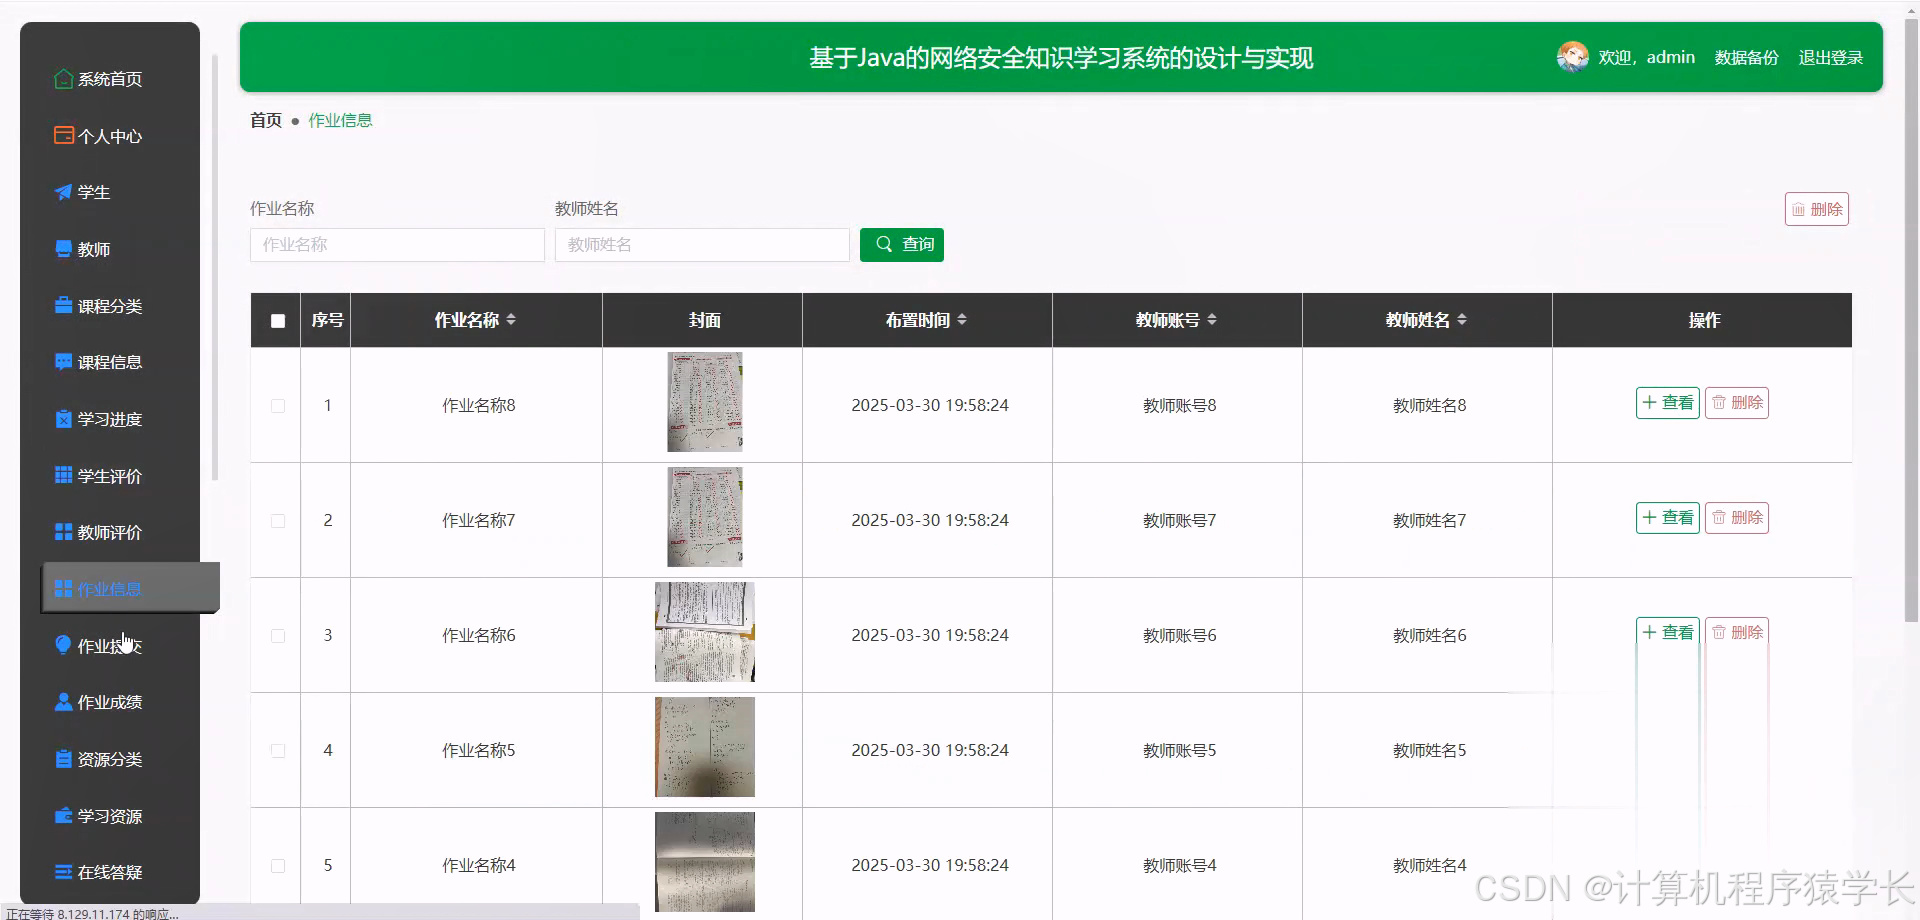Select 作业成绩 in the sidebar menu

(110, 701)
